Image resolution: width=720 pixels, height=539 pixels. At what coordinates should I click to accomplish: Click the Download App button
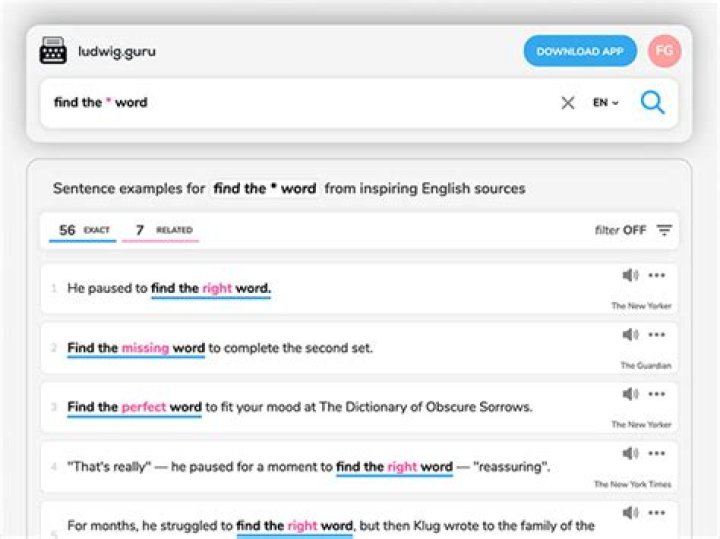(580, 51)
